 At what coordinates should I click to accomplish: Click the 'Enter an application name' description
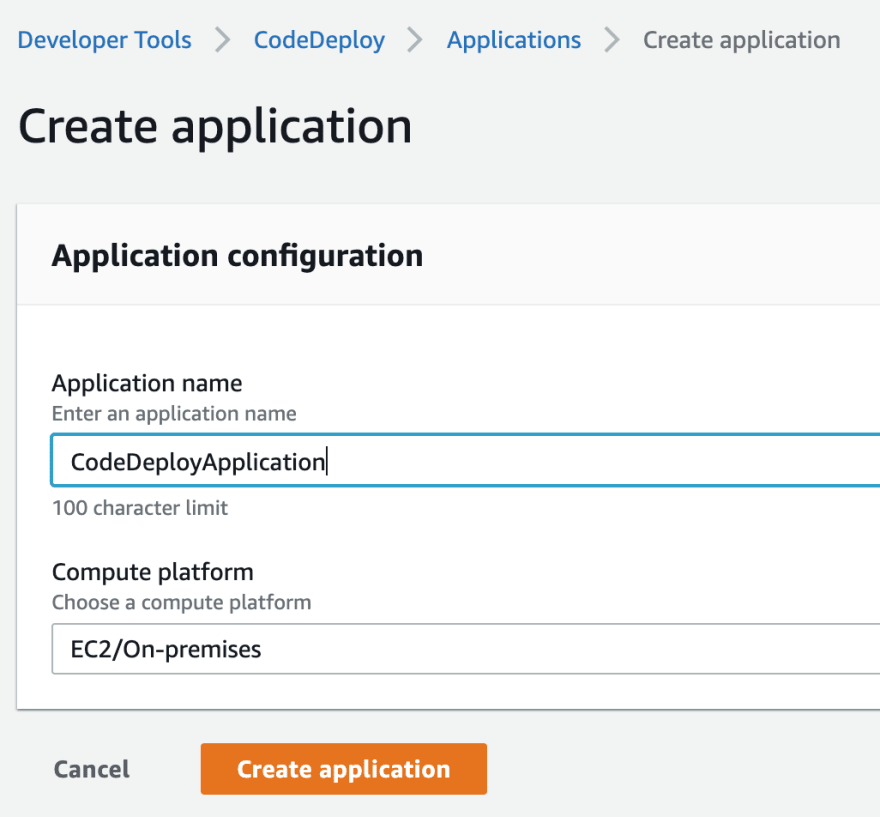174,414
